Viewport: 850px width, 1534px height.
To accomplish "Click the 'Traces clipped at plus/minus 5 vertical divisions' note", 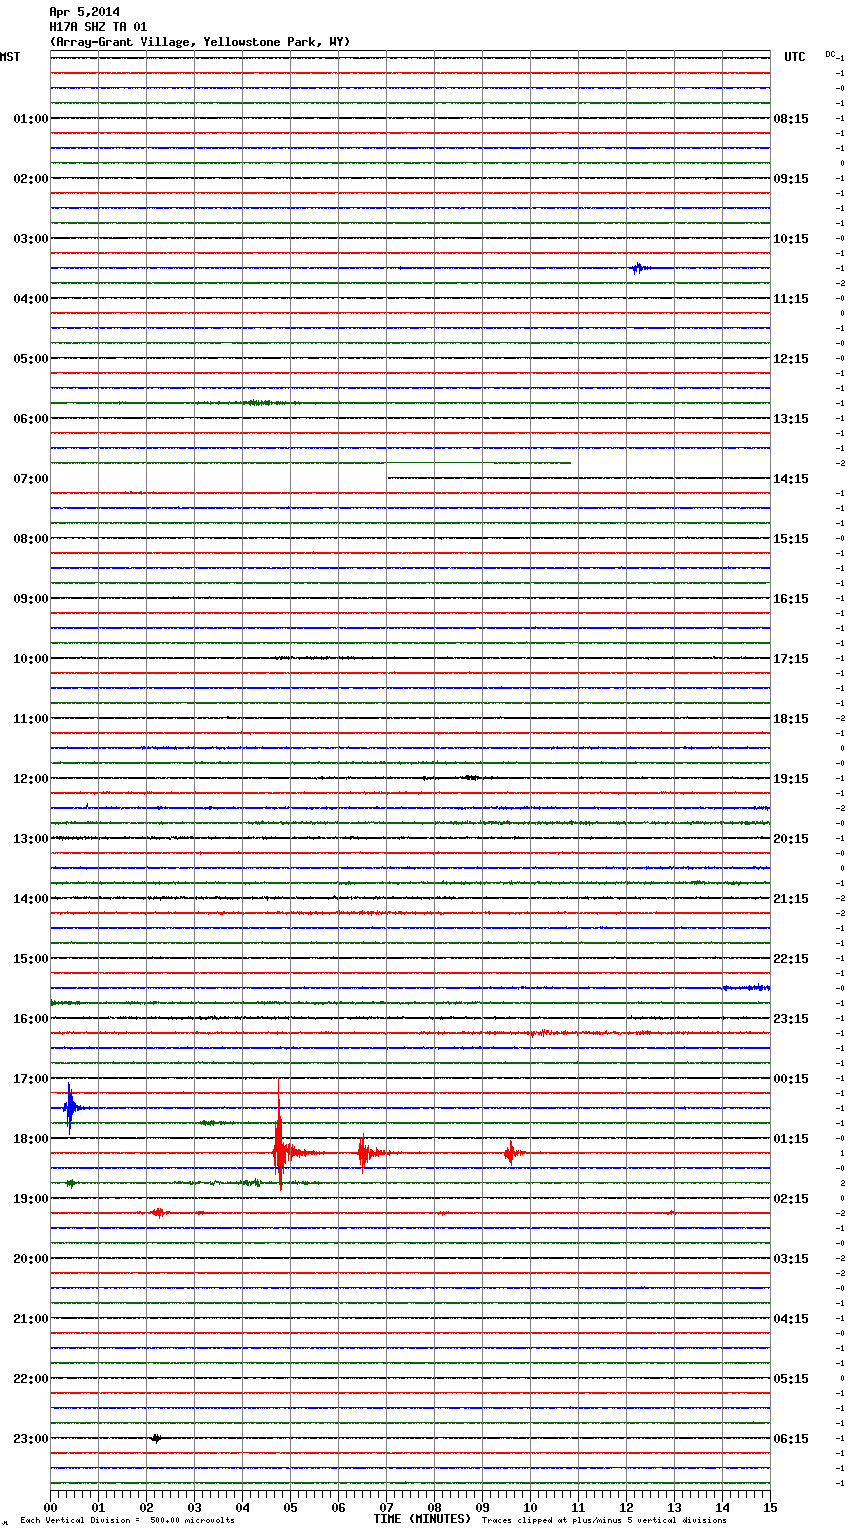I will [604, 1521].
